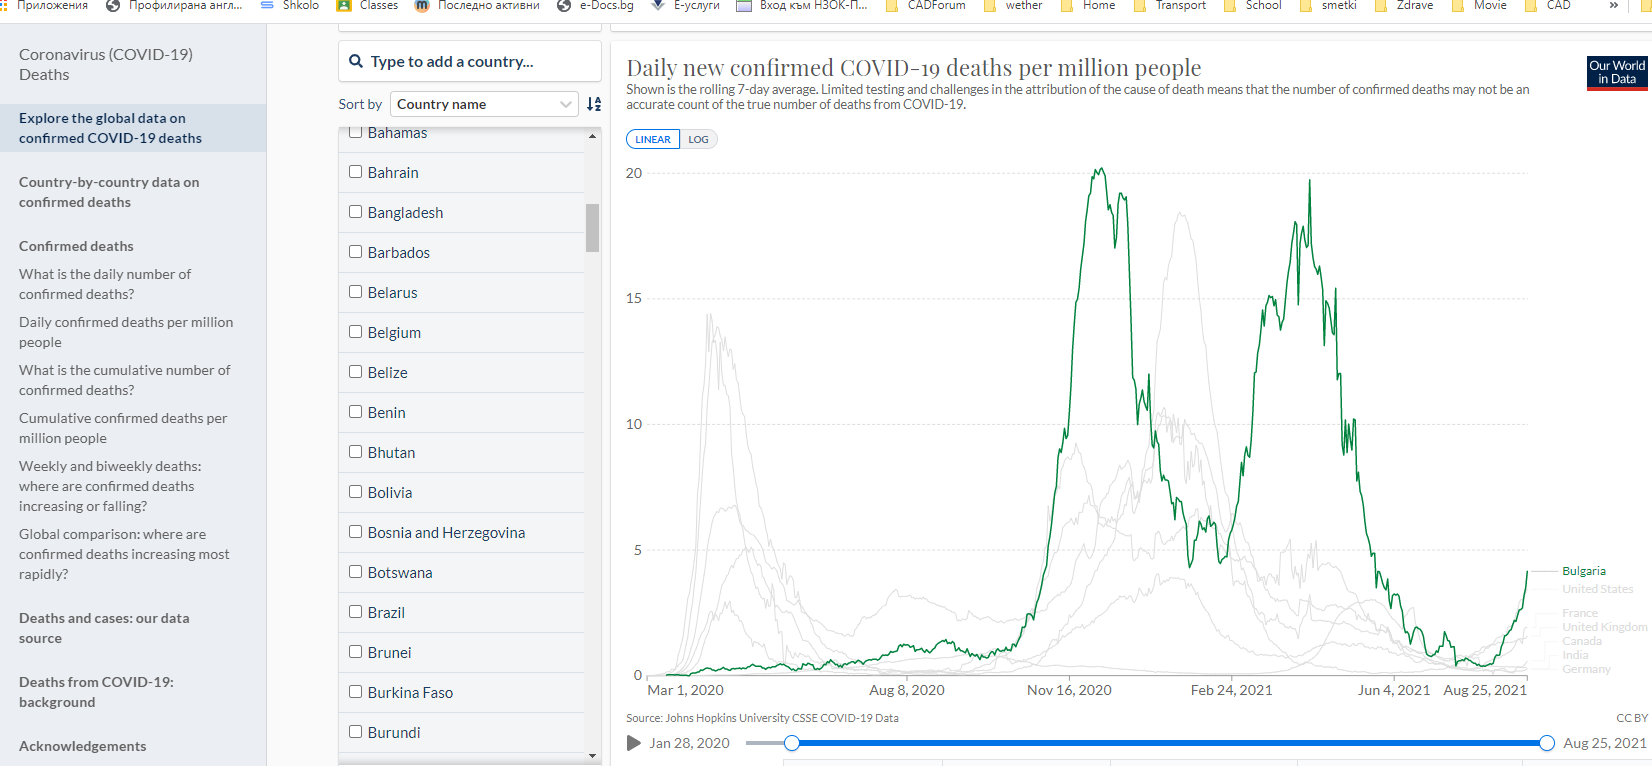Open the Classes bookmark
Screen dimensions: 1652x766
[x=367, y=6]
